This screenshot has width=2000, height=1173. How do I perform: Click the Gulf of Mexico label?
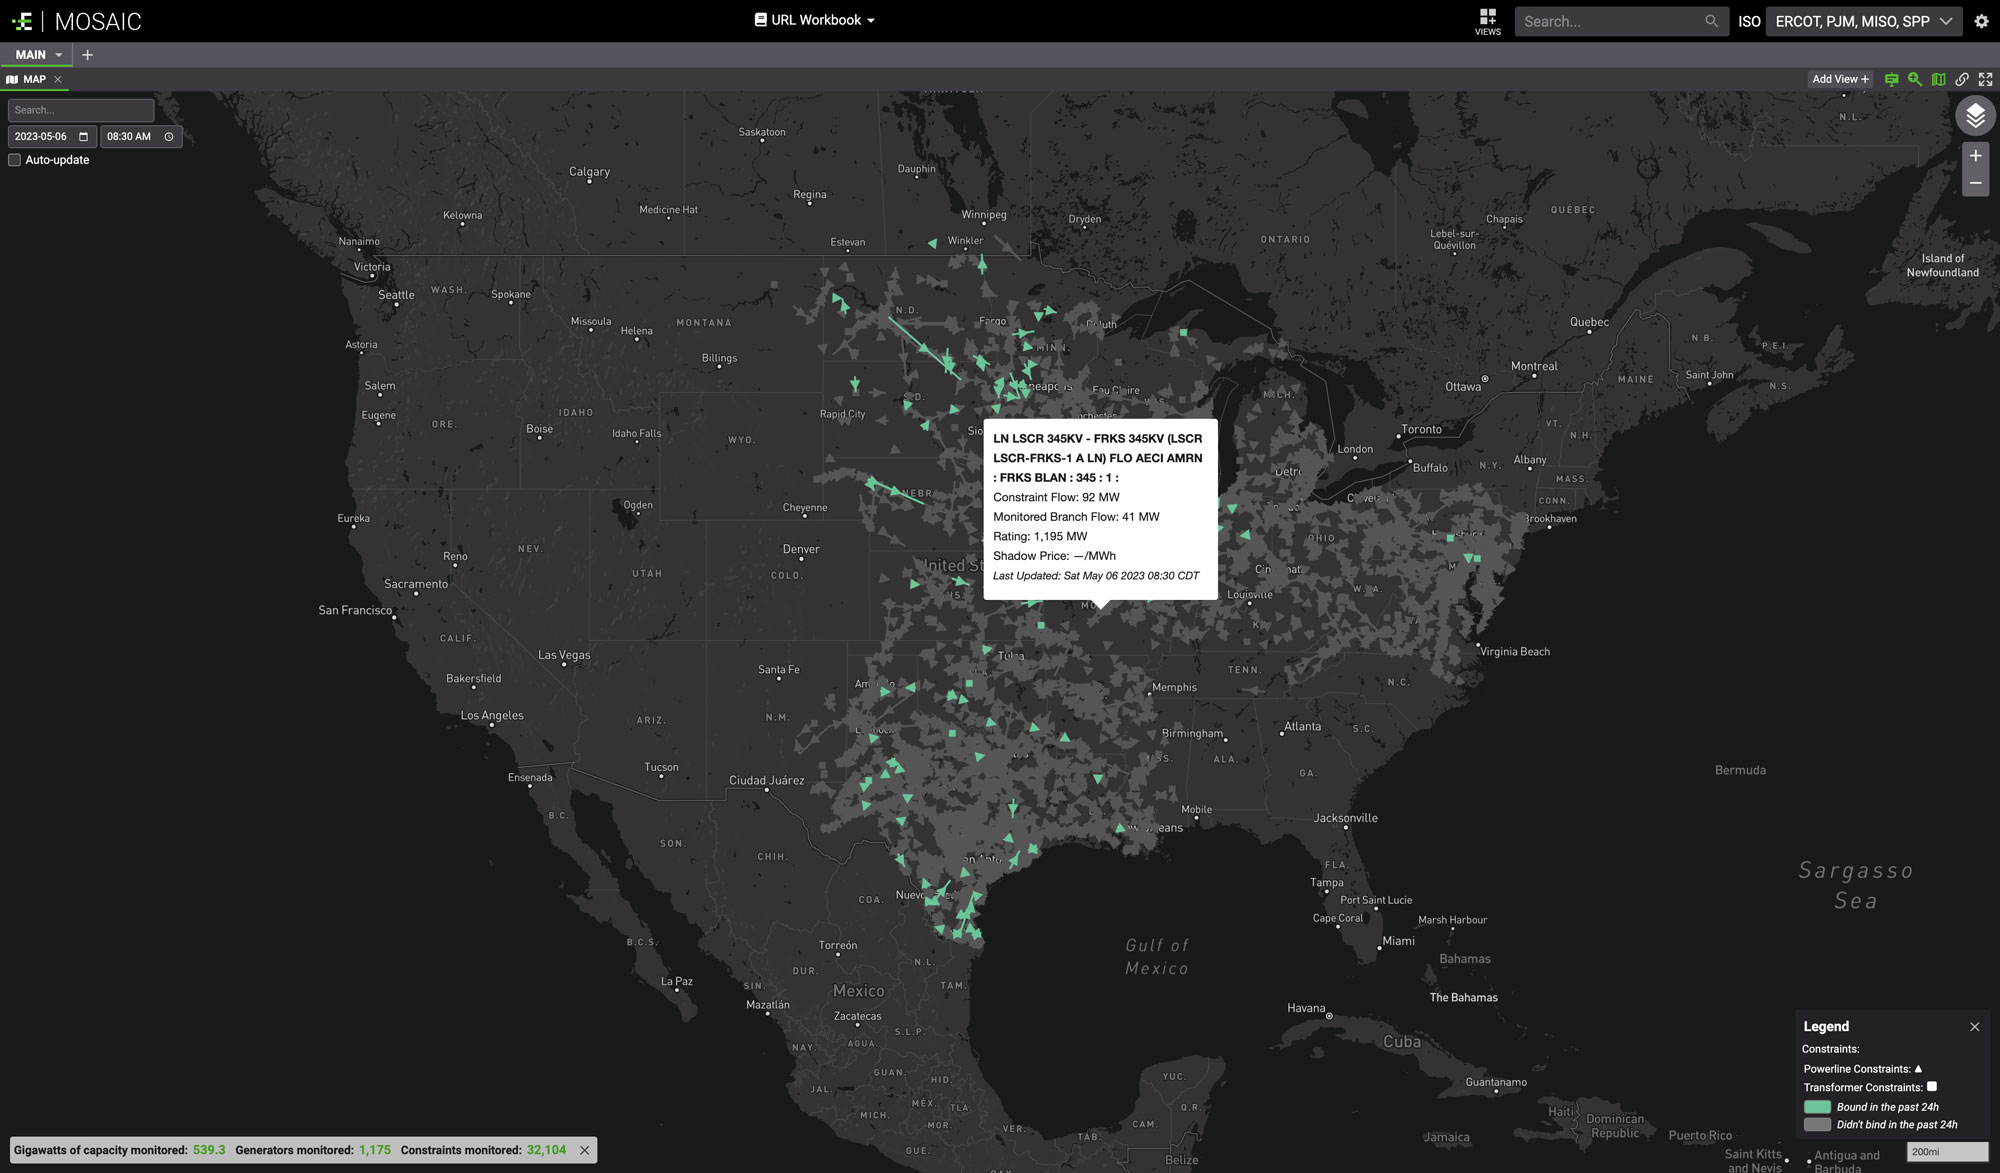point(1157,957)
